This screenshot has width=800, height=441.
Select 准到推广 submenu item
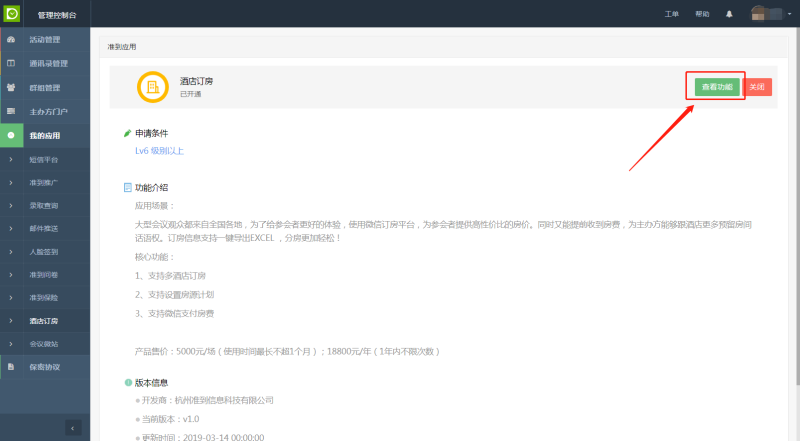tap(44, 182)
